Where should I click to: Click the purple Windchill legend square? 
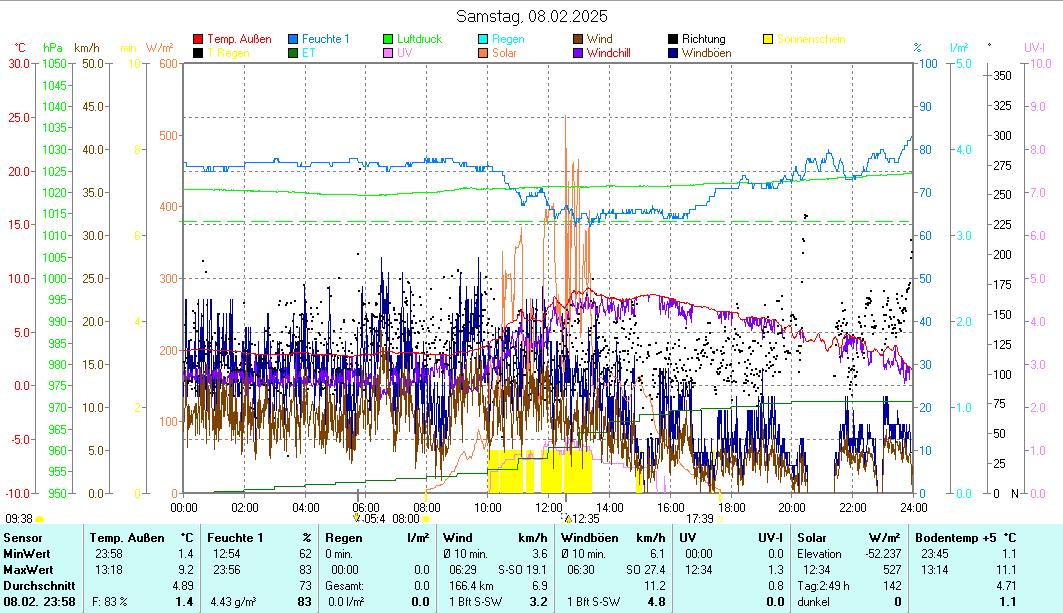(x=578, y=53)
